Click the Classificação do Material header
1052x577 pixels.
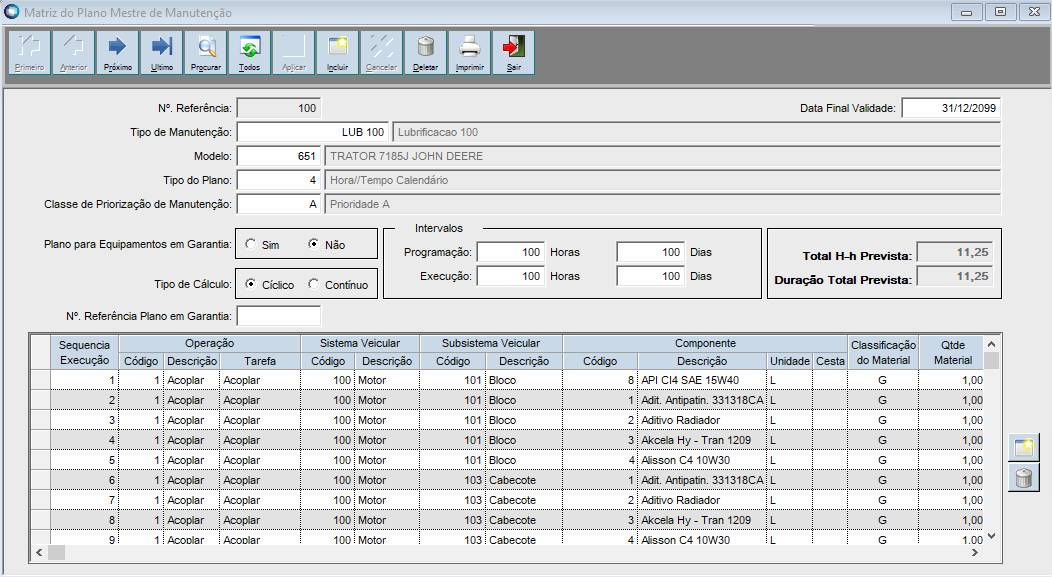pyautogui.click(x=883, y=352)
